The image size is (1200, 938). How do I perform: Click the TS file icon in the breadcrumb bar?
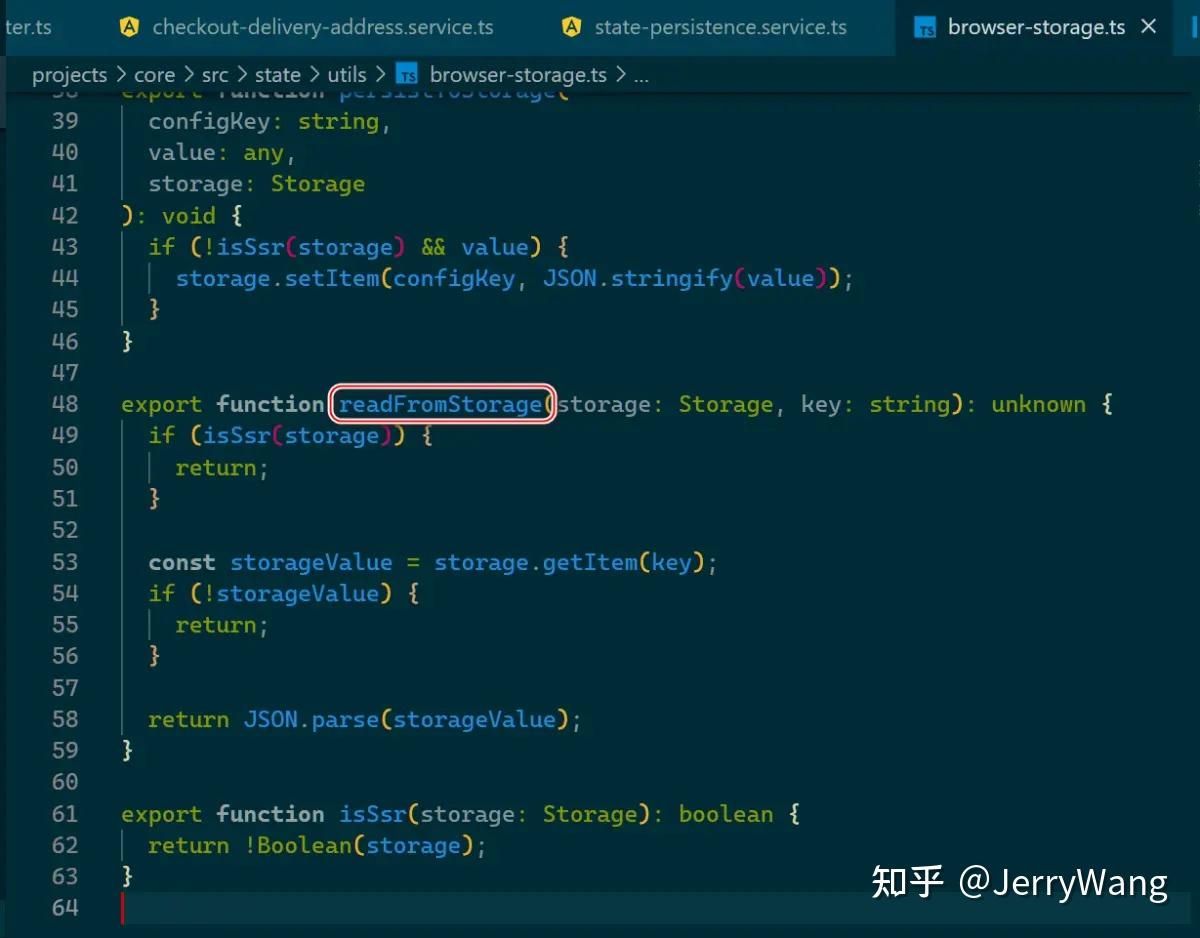(x=406, y=74)
